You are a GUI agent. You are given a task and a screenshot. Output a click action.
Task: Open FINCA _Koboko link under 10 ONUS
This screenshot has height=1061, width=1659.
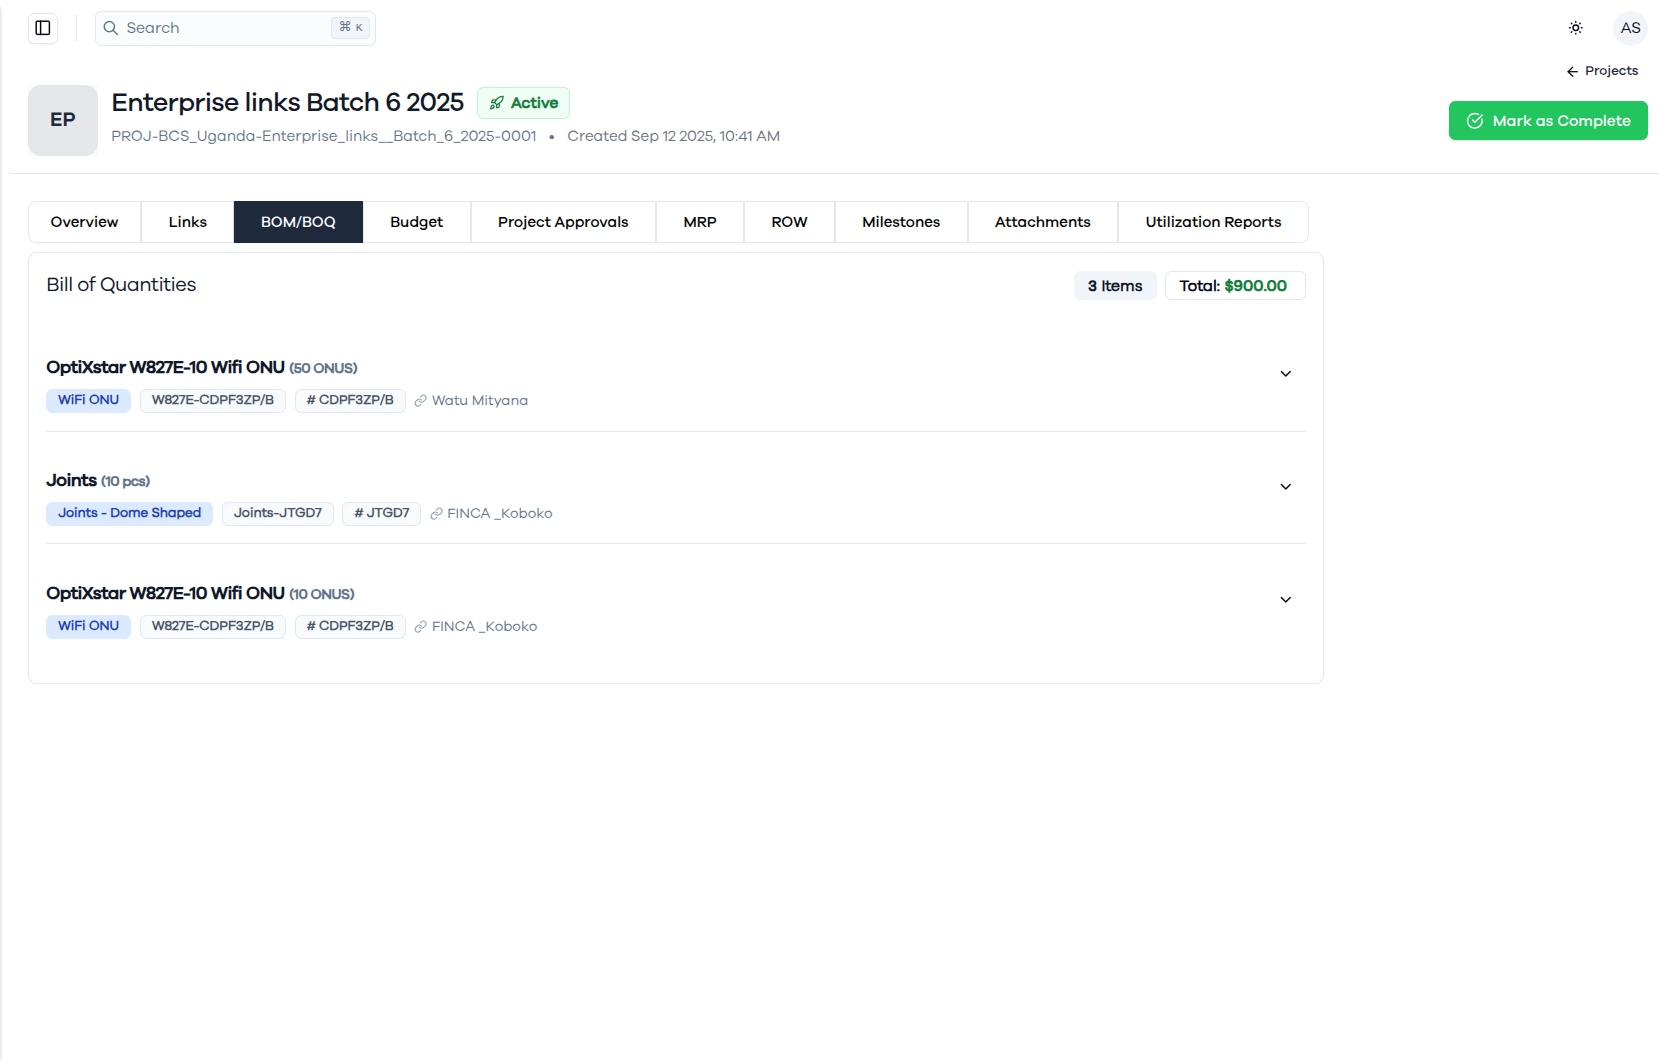click(x=485, y=627)
